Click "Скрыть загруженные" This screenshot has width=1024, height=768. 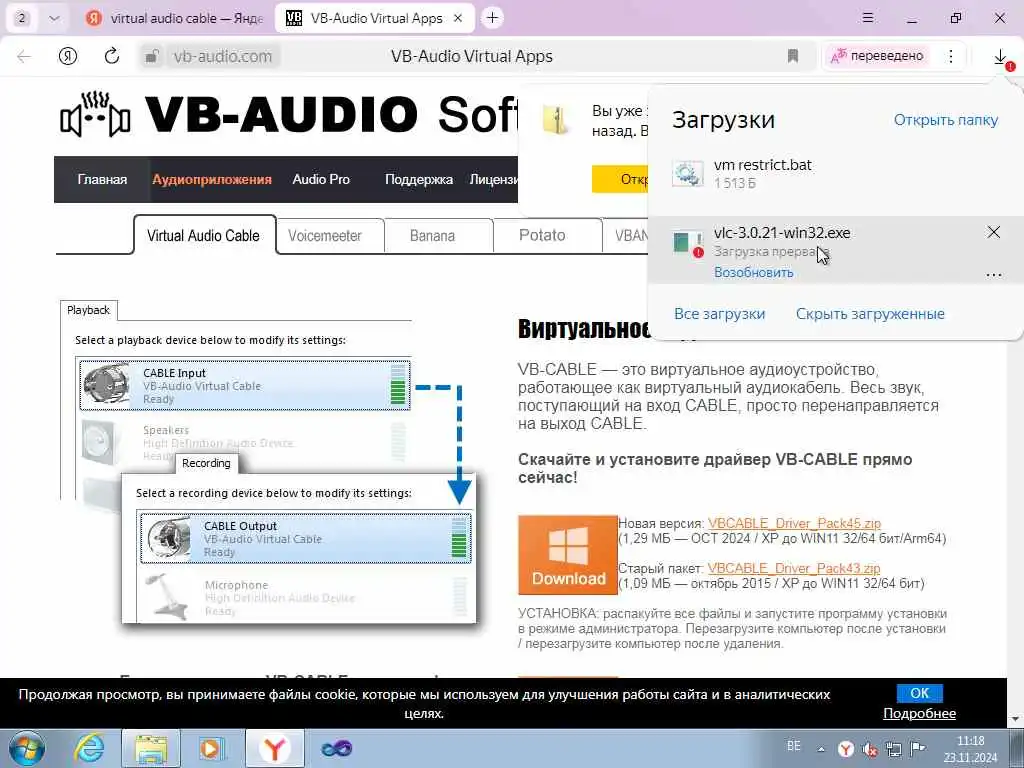(x=870, y=314)
